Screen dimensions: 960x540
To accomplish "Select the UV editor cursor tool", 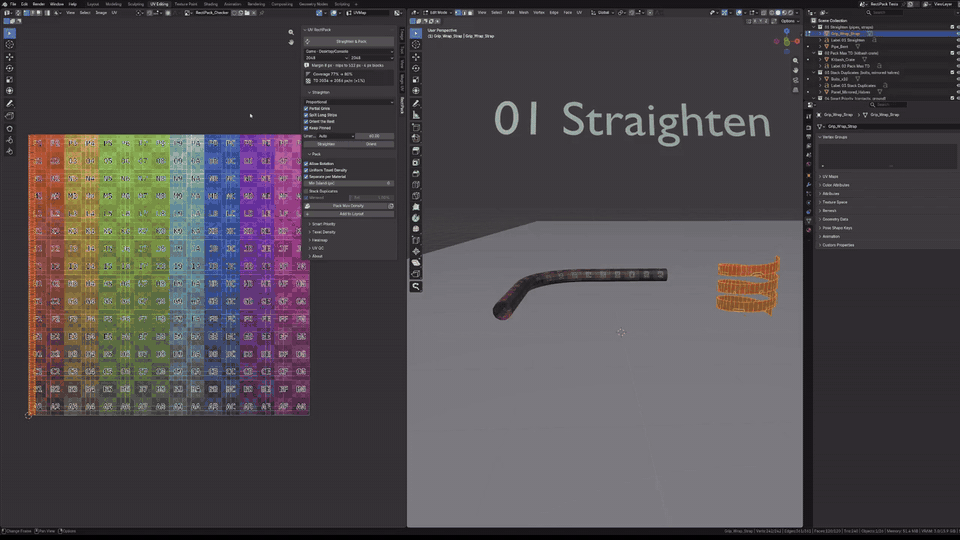I will pos(9,45).
